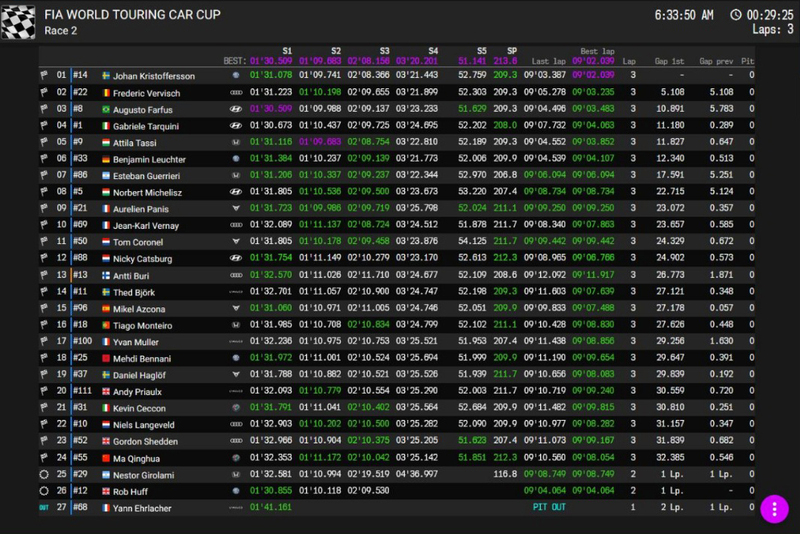Click position 13 in Antti Buri's row

[62, 275]
